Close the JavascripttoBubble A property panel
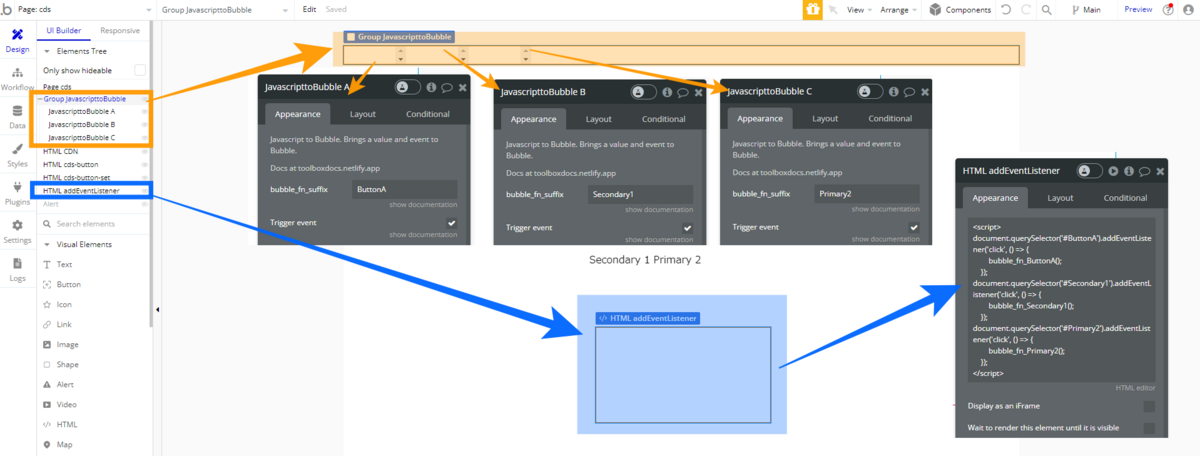This screenshot has height=456, width=1200. pos(462,87)
